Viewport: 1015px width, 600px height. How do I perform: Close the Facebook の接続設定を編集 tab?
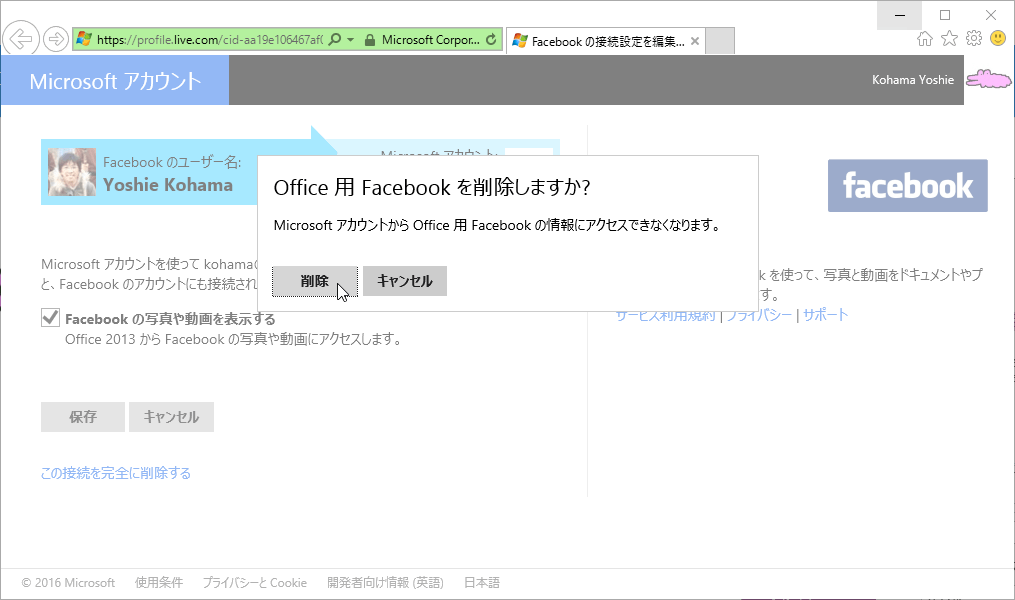click(695, 41)
